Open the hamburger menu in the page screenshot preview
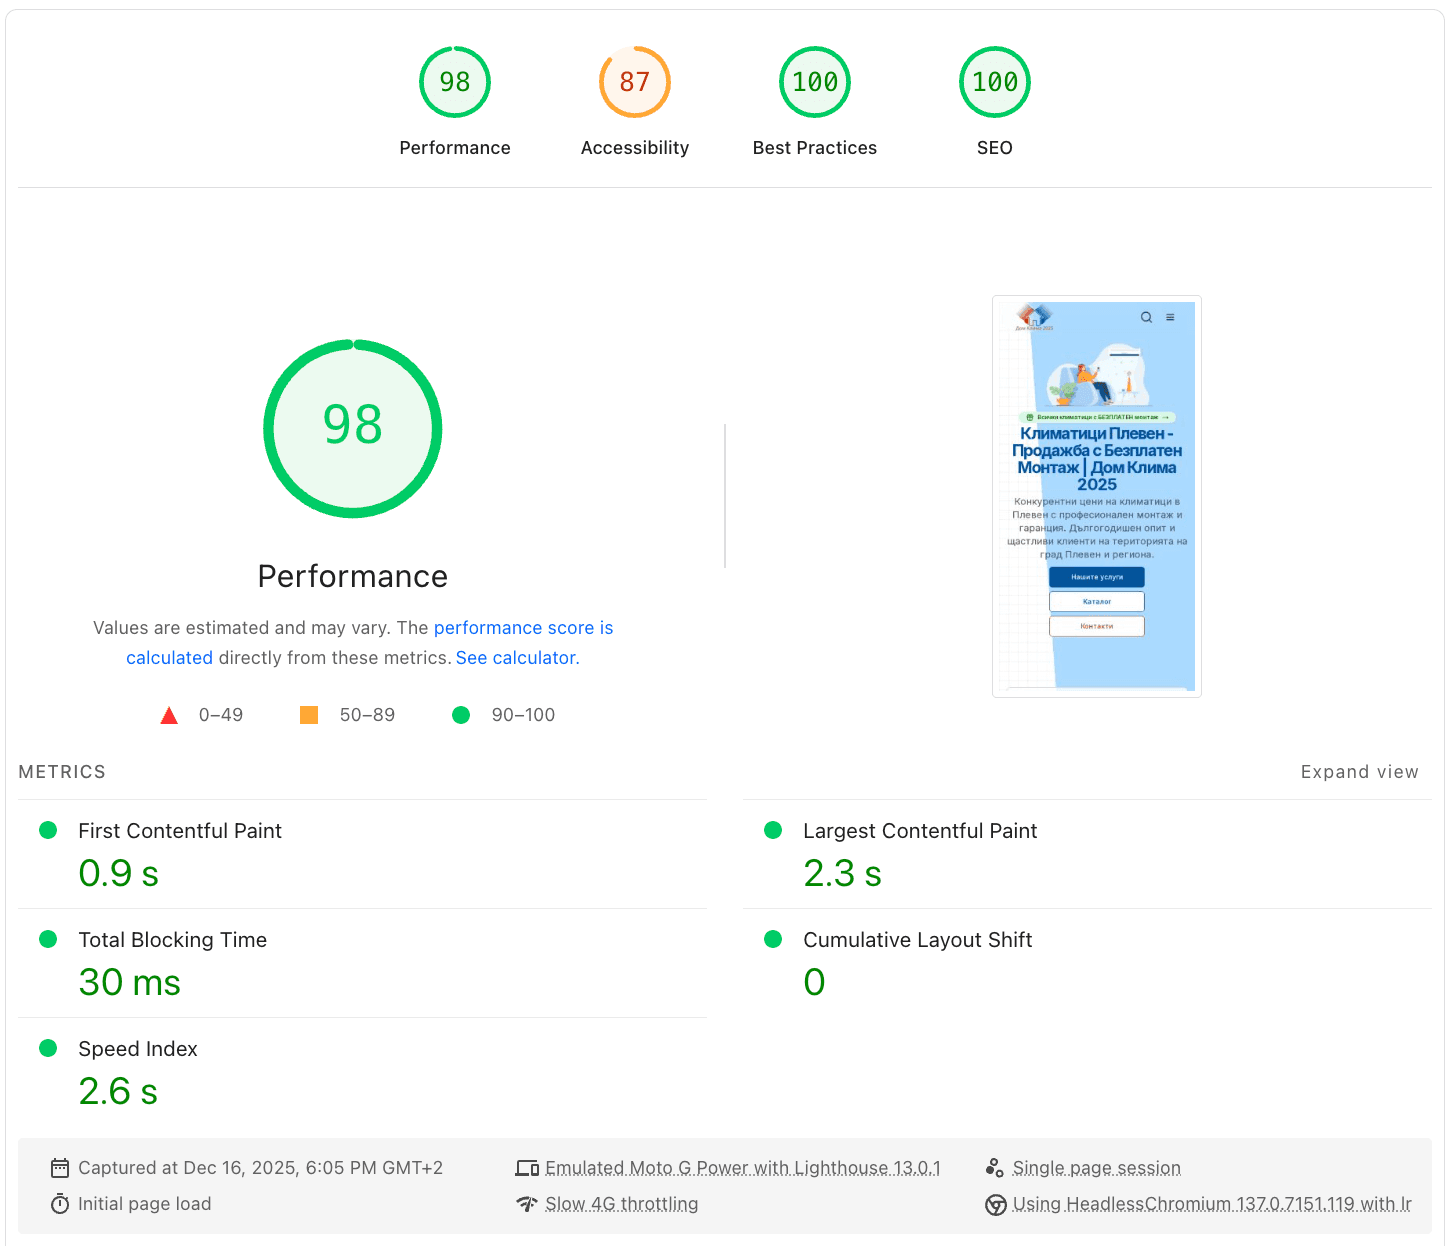The image size is (1450, 1246). coord(1170,316)
